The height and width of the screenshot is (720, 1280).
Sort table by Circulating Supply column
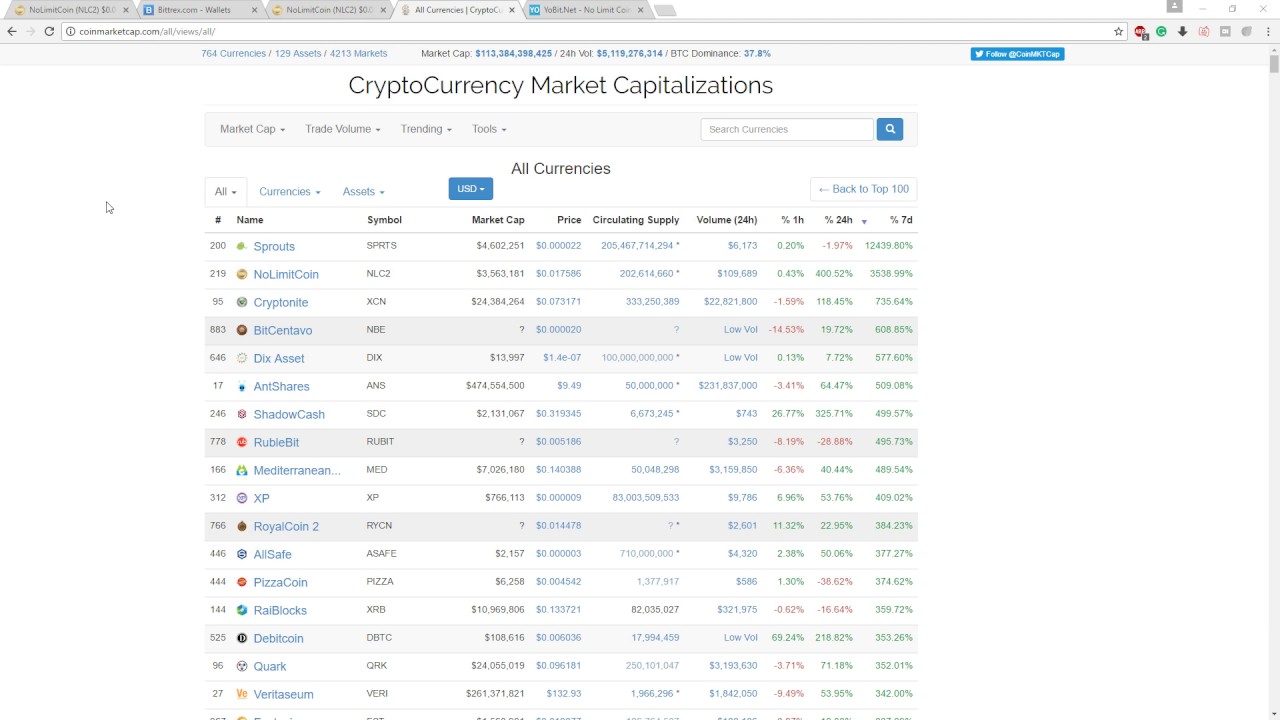point(636,220)
